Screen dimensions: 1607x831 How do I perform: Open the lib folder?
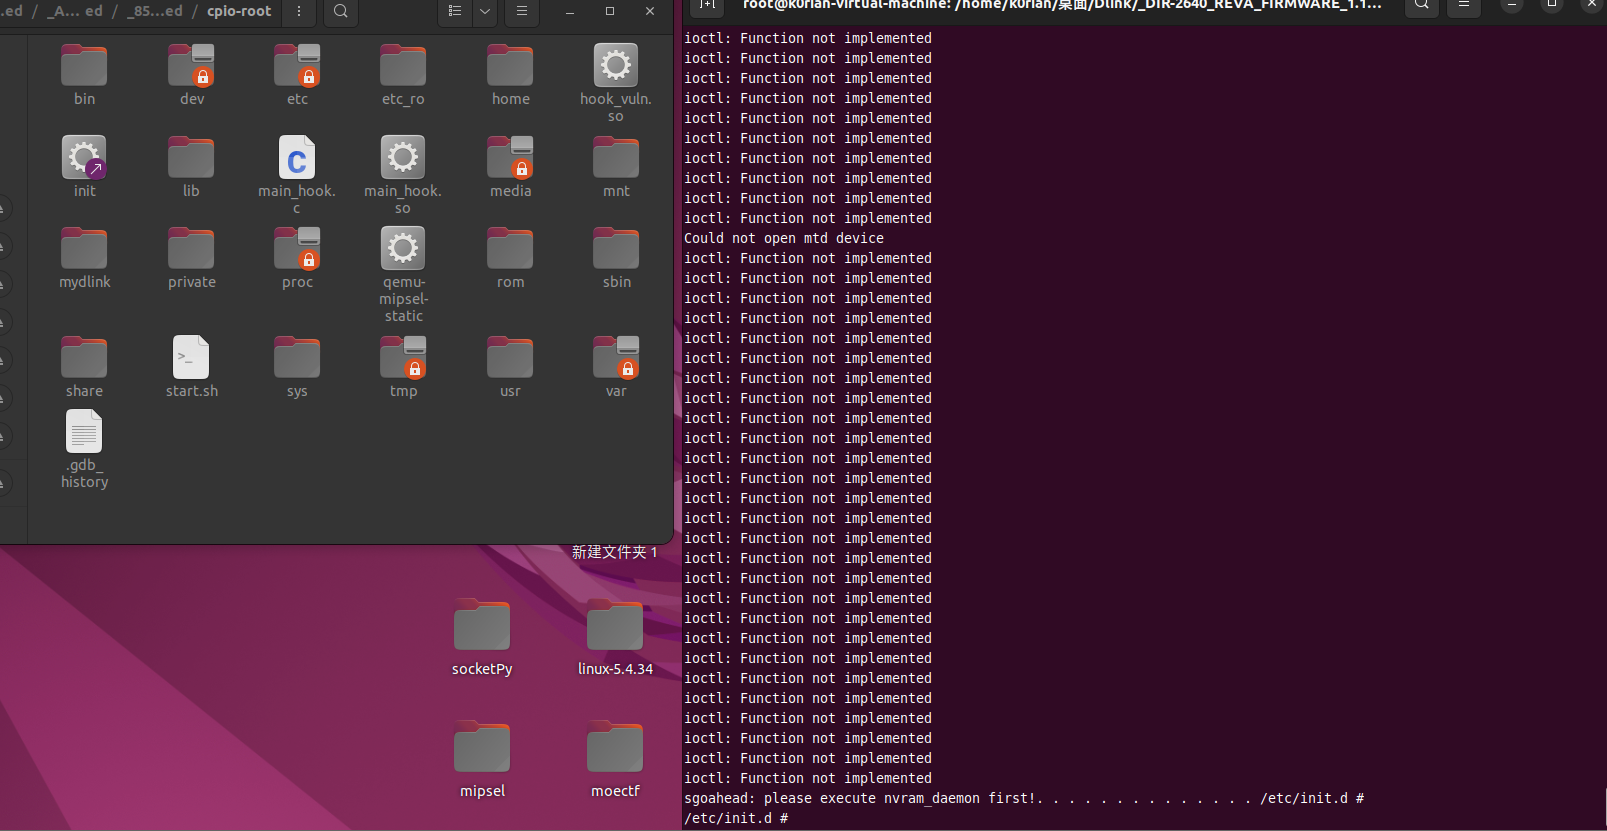tap(191, 166)
